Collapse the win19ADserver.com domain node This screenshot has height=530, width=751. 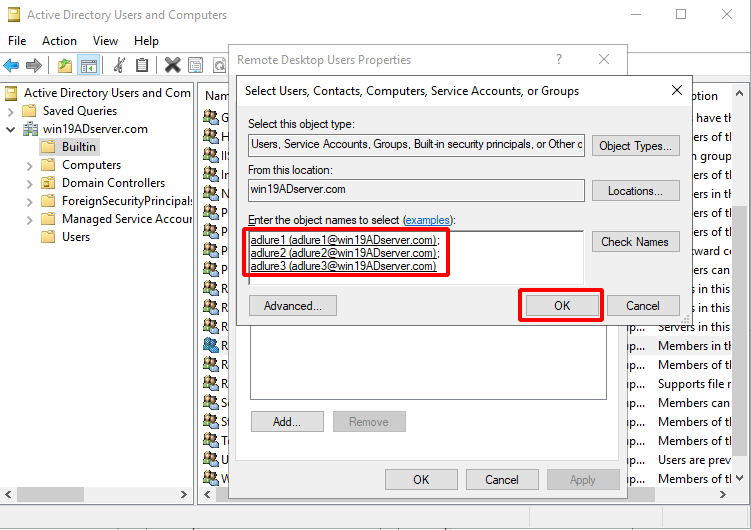[11, 129]
